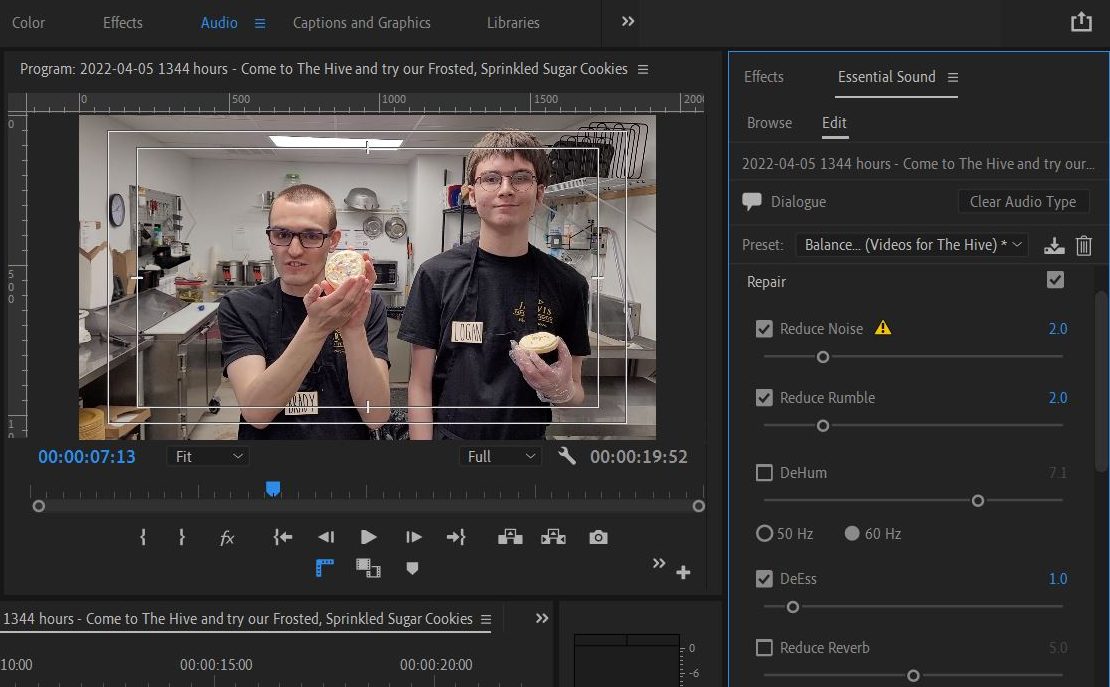This screenshot has width=1110, height=687.
Task: Click the Mark Out bracket icon
Action: [182, 538]
